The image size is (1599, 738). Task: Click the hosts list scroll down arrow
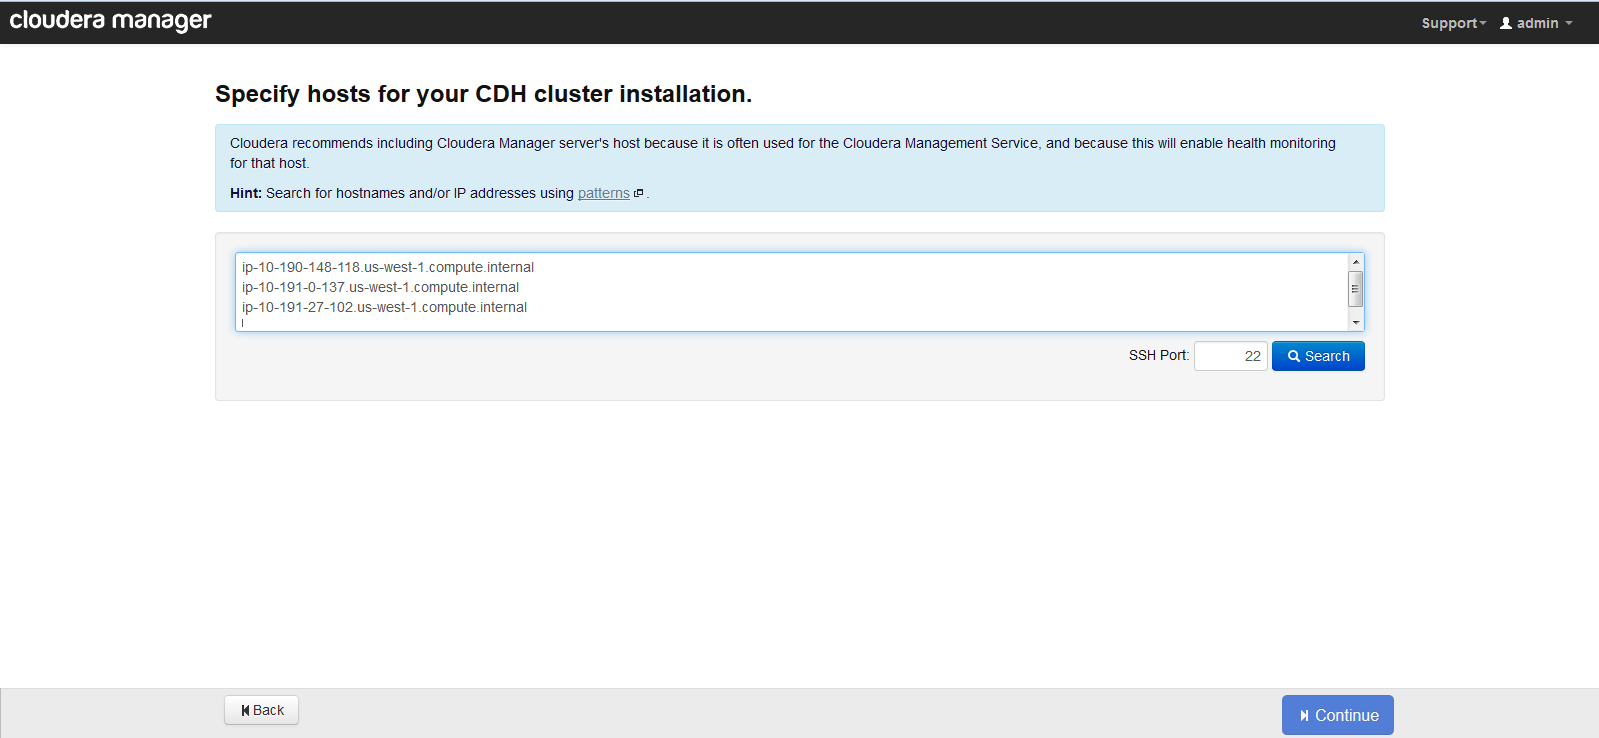click(x=1356, y=322)
